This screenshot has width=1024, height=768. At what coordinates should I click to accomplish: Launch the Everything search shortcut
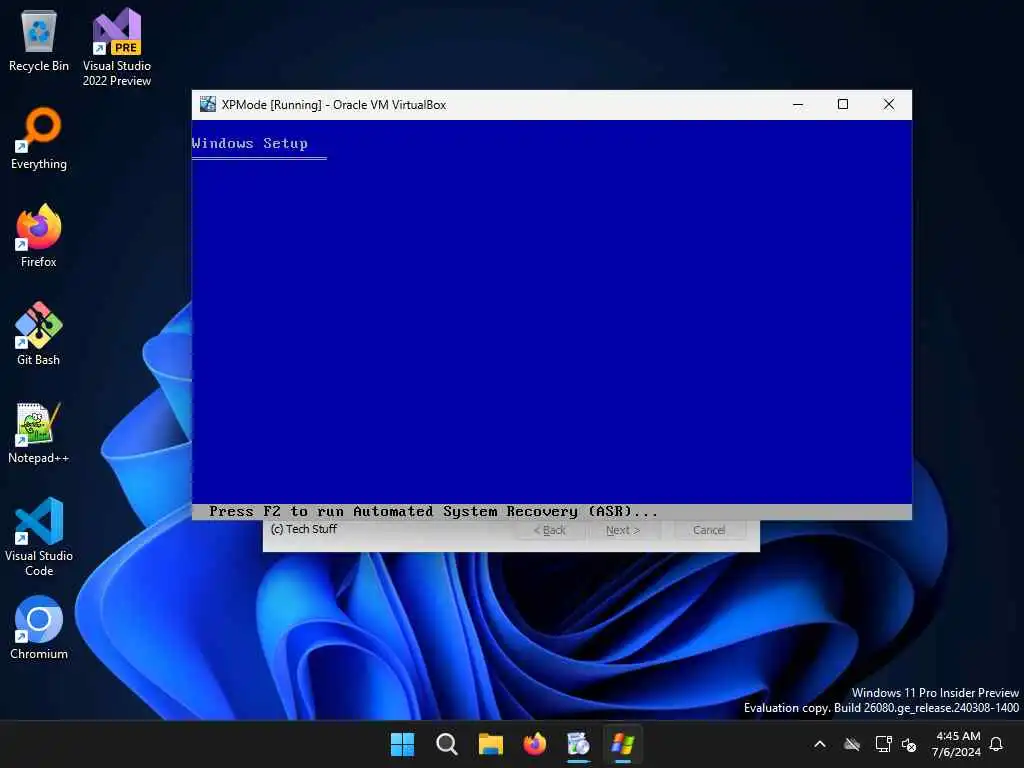[x=39, y=138]
